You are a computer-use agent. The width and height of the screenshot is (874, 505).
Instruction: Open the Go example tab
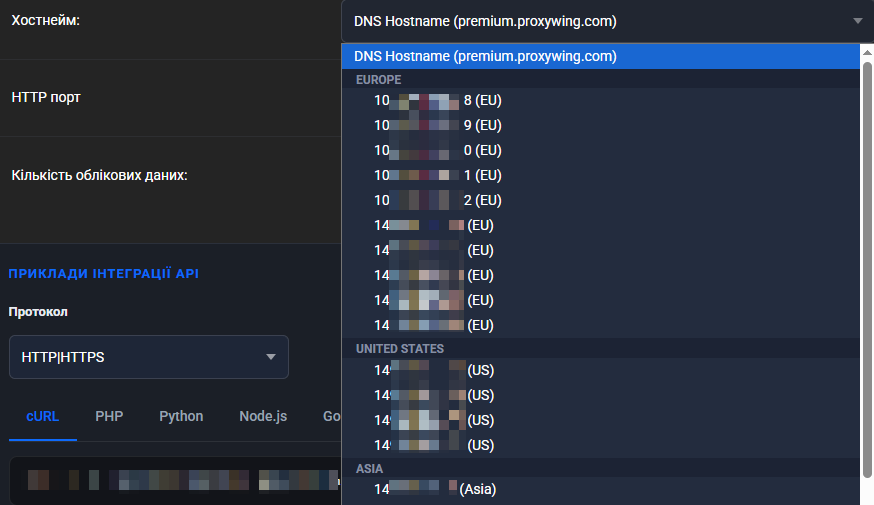coord(332,416)
